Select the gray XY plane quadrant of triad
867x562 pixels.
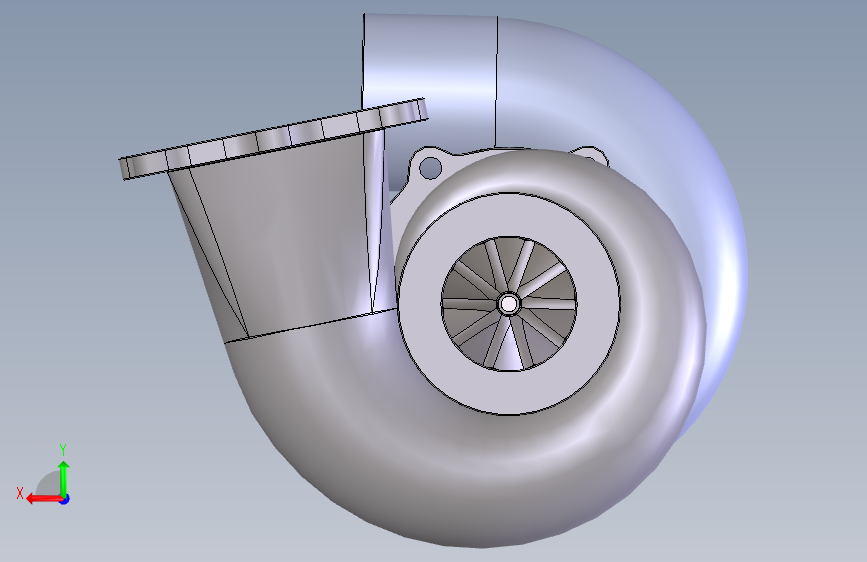pyautogui.click(x=49, y=483)
